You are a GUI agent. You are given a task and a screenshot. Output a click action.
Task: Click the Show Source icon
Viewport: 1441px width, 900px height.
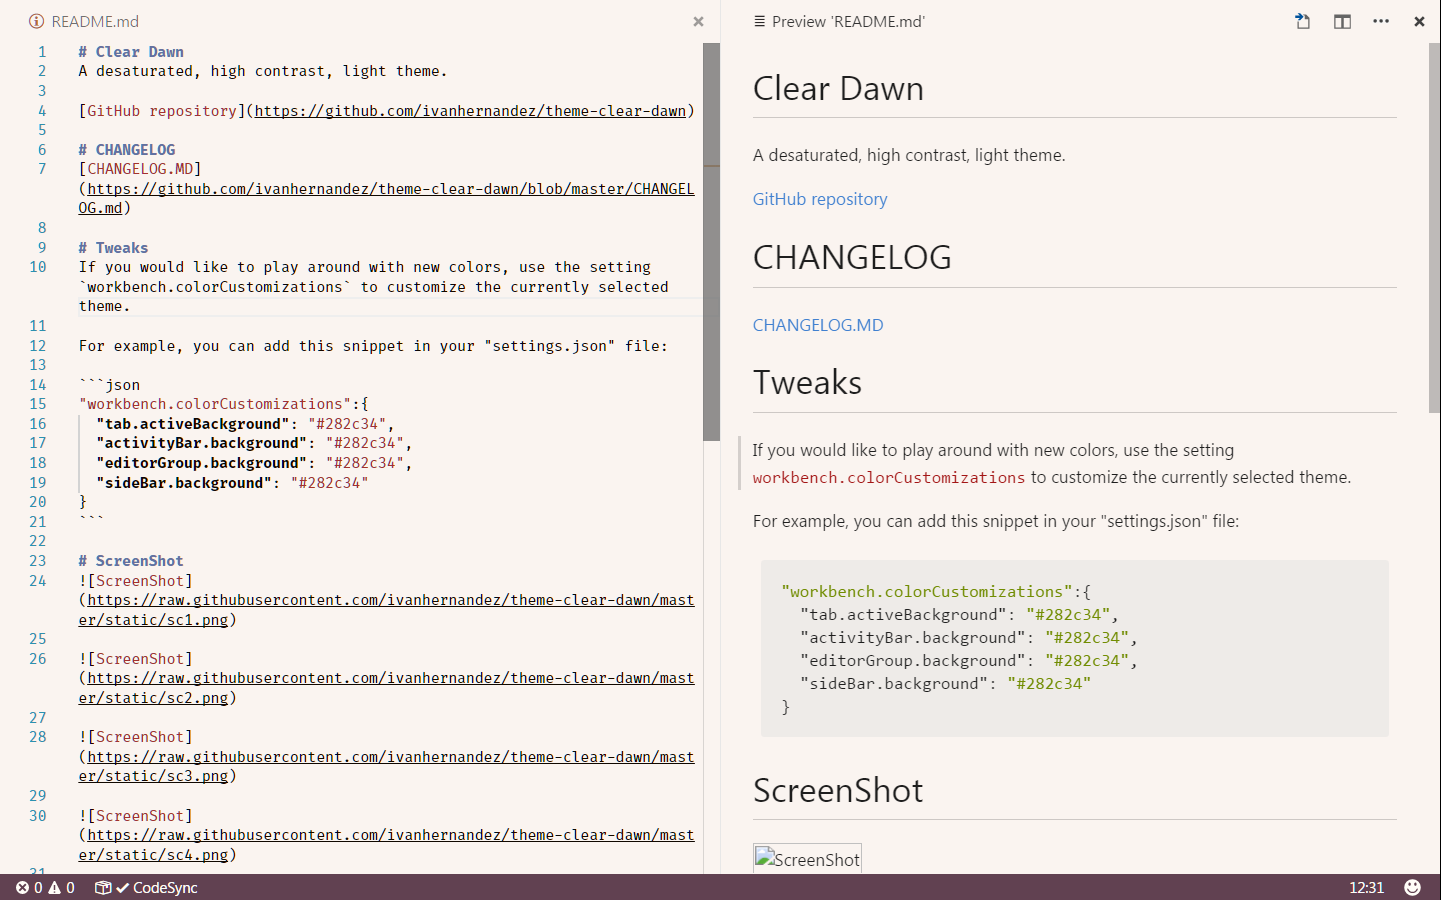[x=1302, y=21]
